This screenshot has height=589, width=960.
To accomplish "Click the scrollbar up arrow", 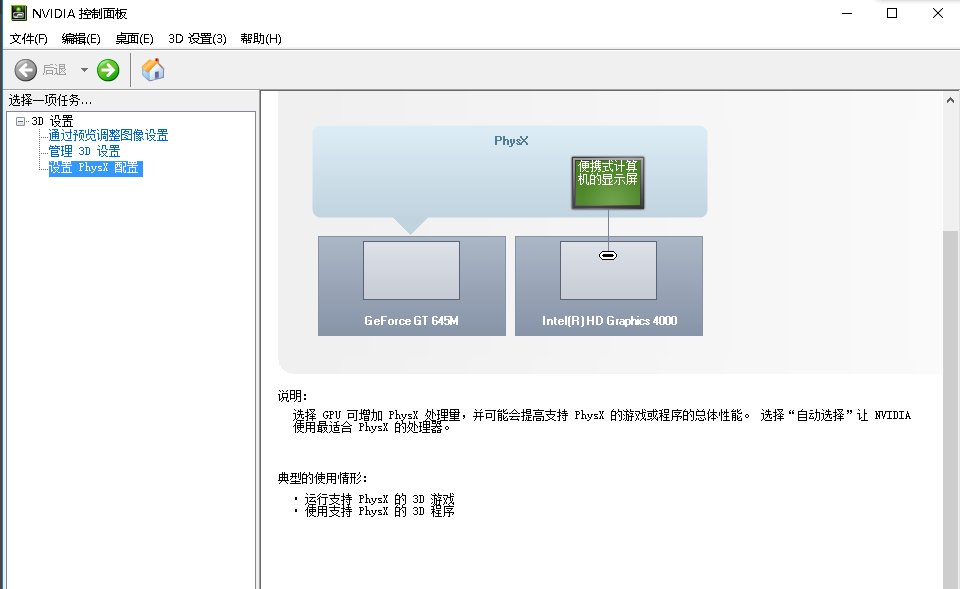I will tap(951, 98).
